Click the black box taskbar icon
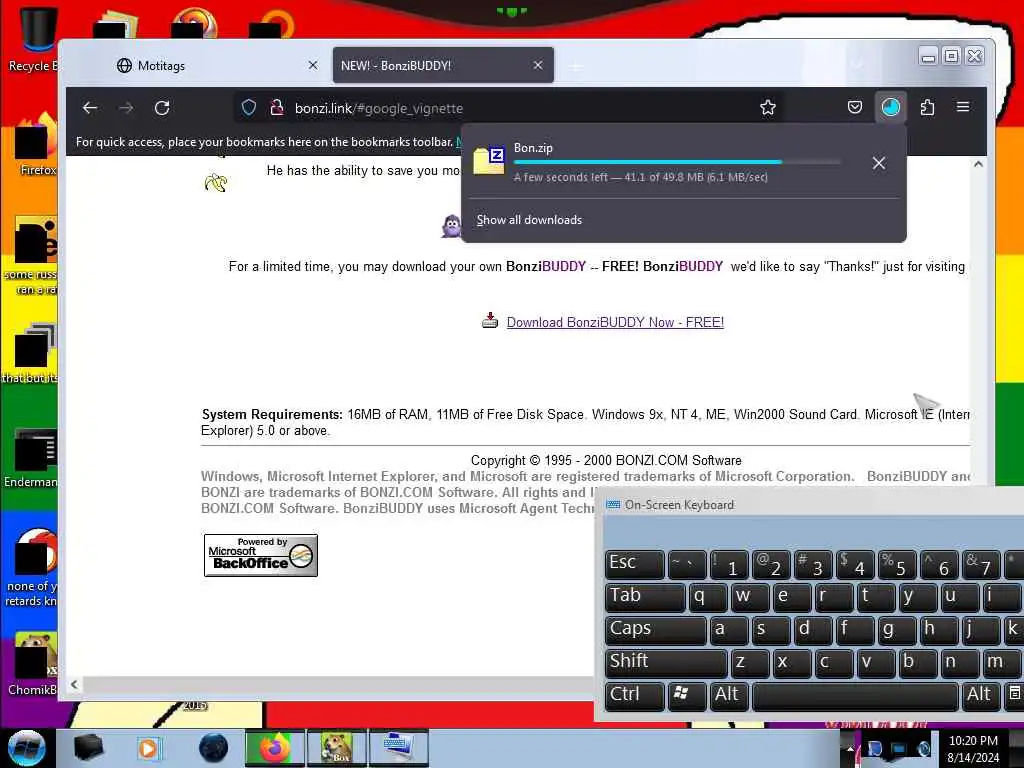Image resolution: width=1024 pixels, height=768 pixels. click(89, 748)
